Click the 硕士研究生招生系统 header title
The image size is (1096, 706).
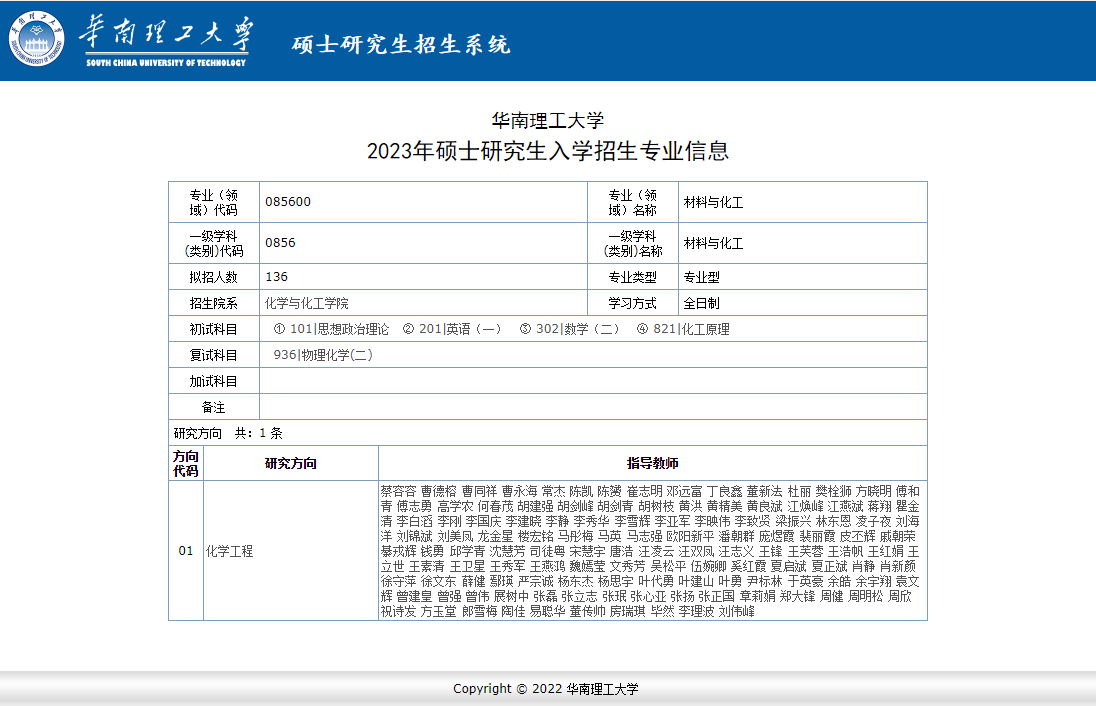click(401, 45)
